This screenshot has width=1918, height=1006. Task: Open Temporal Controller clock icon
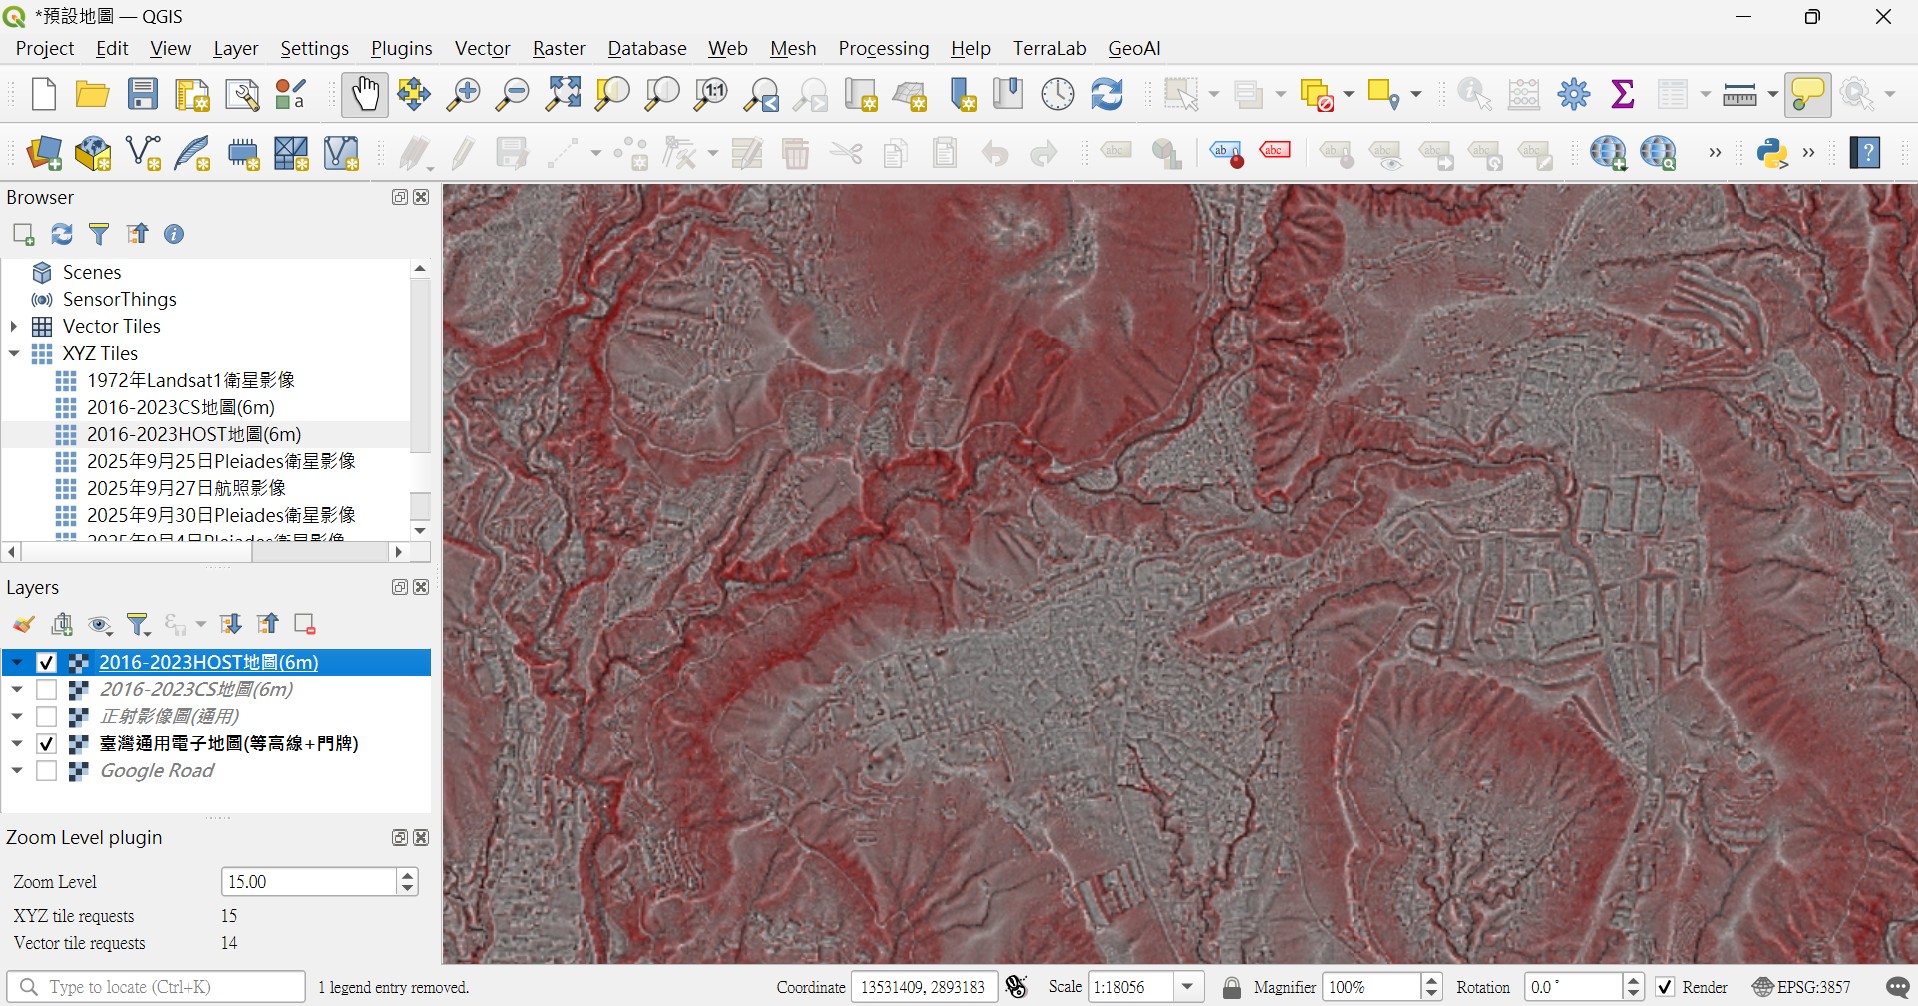coord(1058,94)
